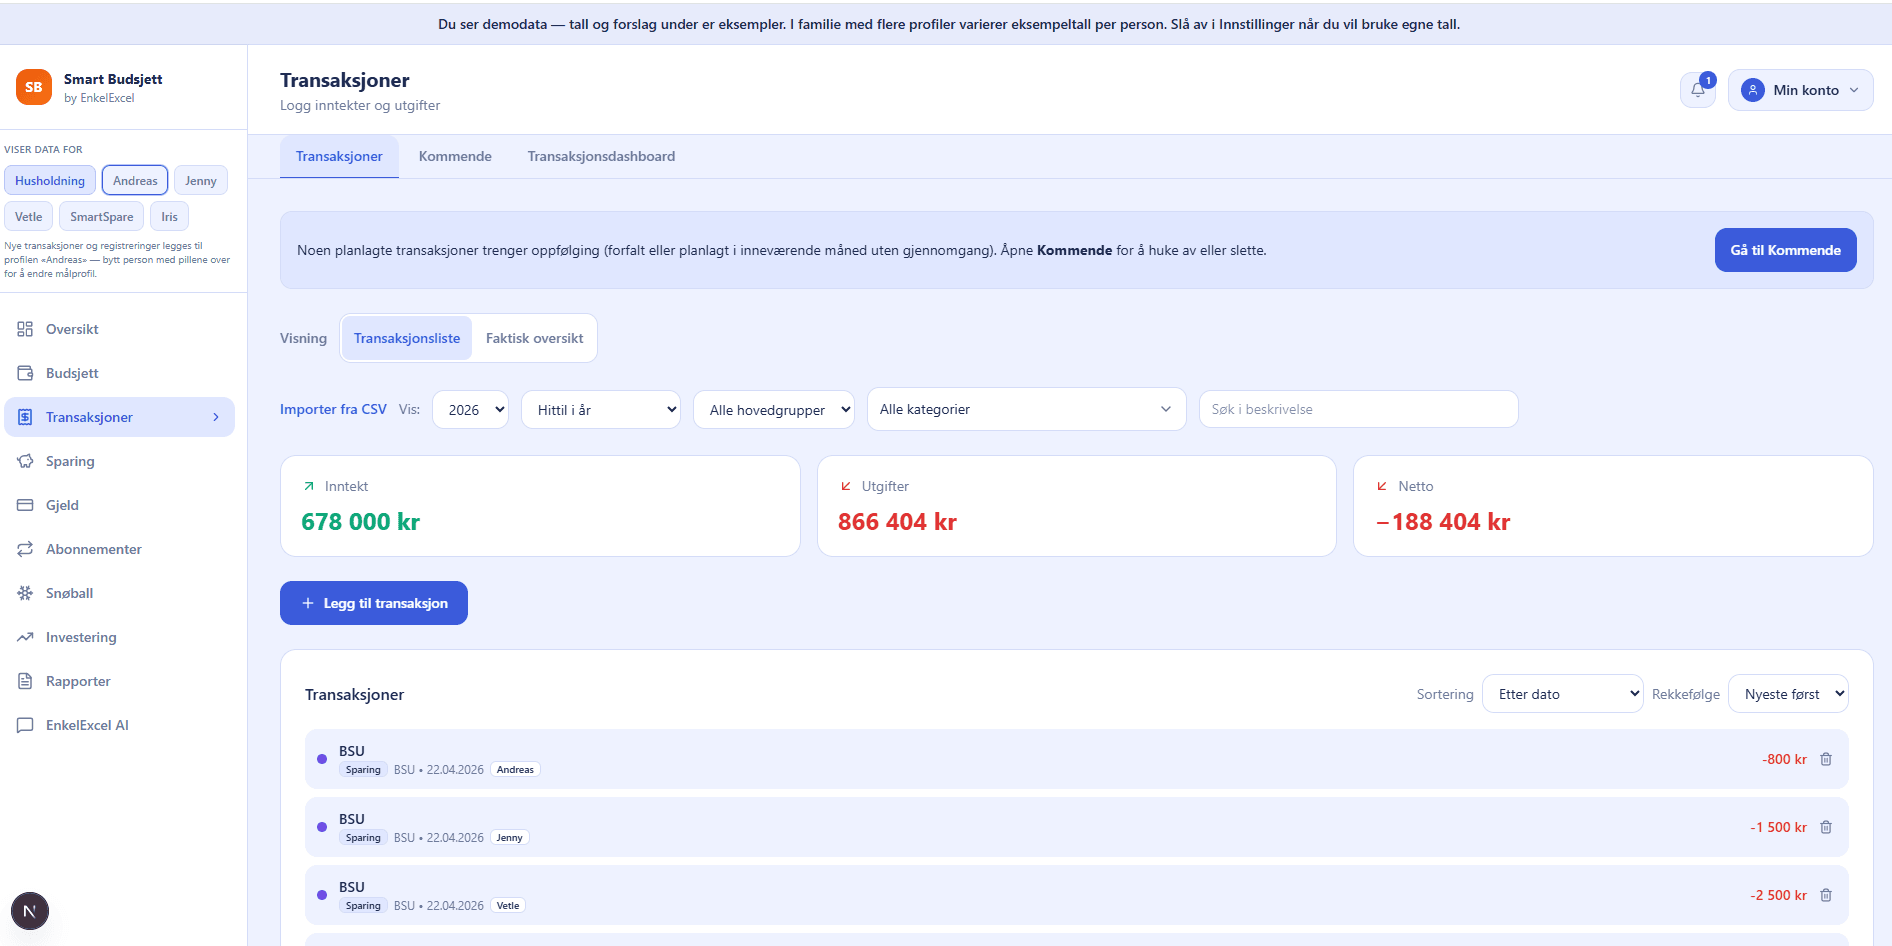This screenshot has width=1892, height=946.
Task: Select the Andreas profile pill
Action: 135,181
